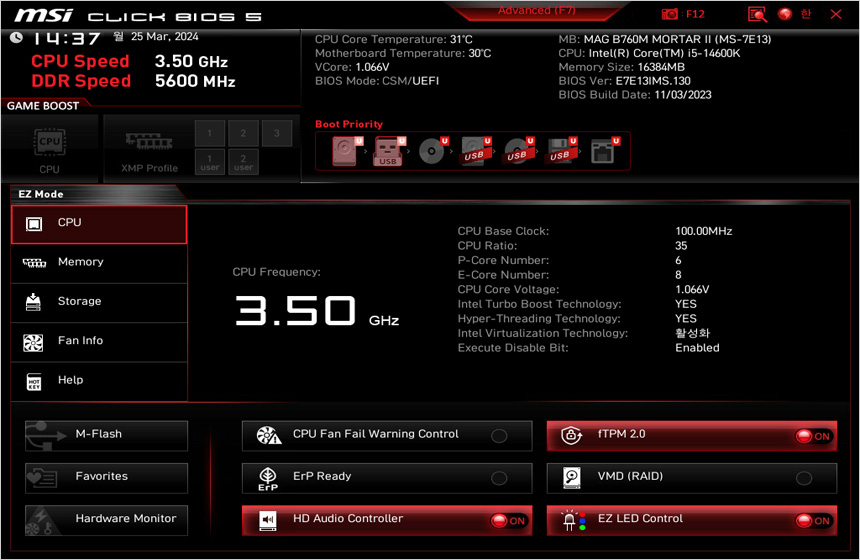The height and width of the screenshot is (560, 860).
Task: Open the Favorites menu
Action: pyautogui.click(x=106, y=478)
